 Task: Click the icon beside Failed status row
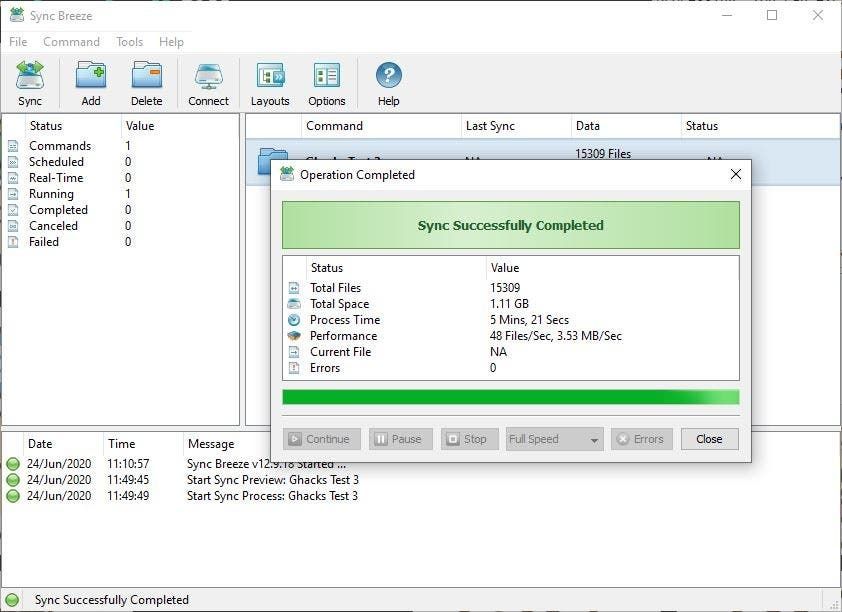(x=13, y=242)
